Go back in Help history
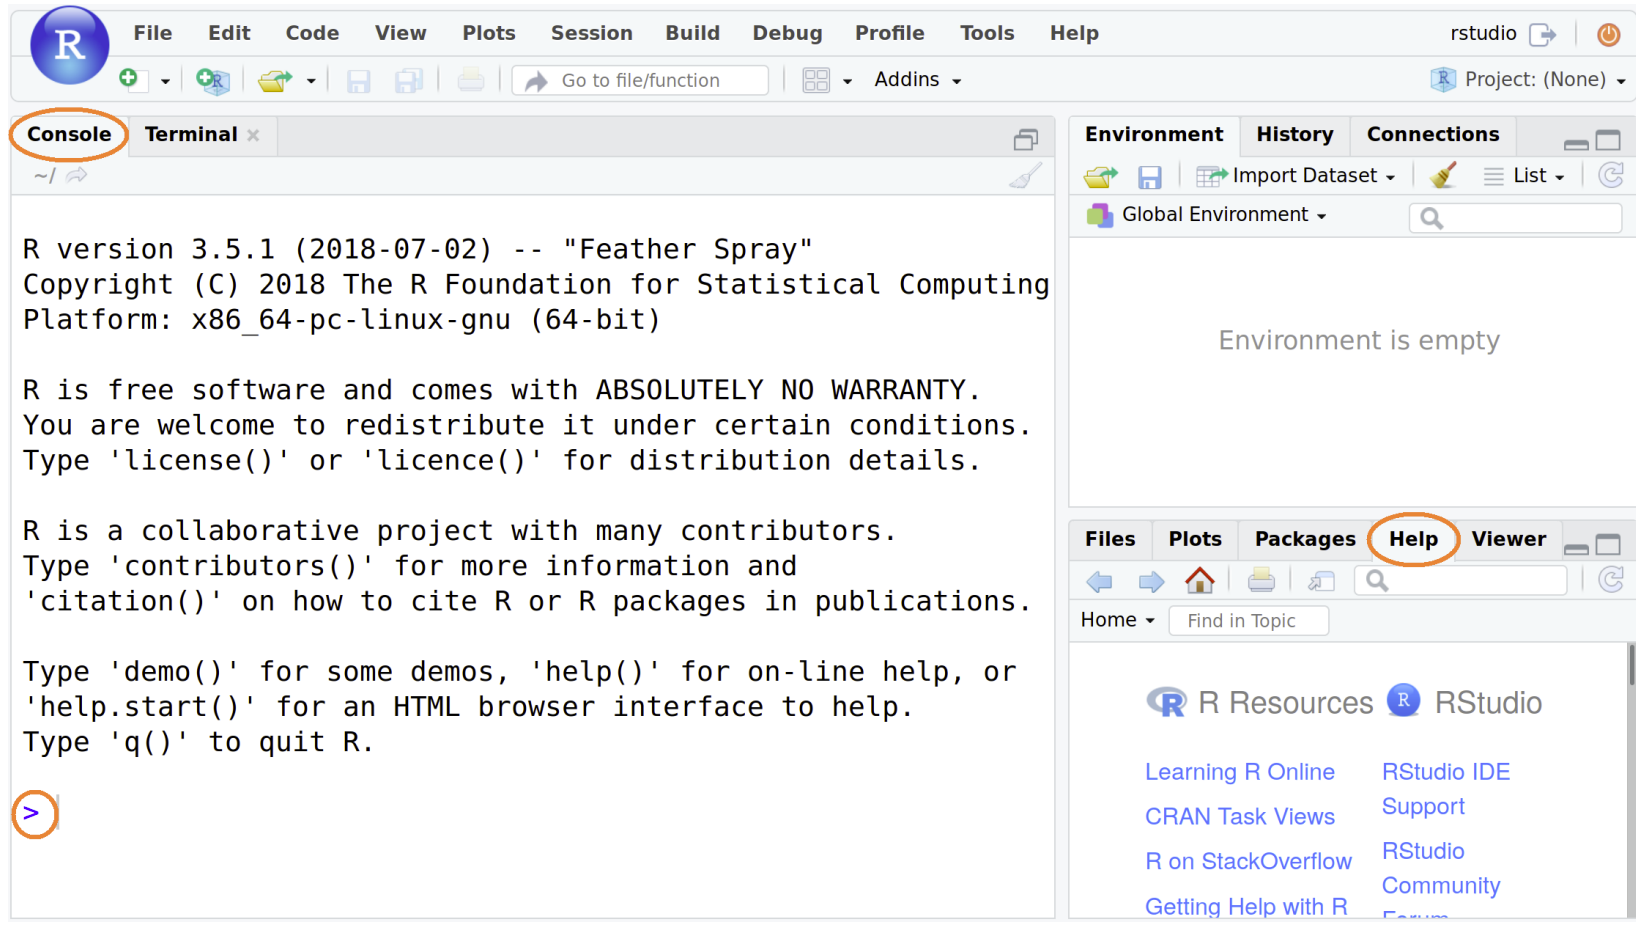The height and width of the screenshot is (929, 1636). [x=1100, y=581]
